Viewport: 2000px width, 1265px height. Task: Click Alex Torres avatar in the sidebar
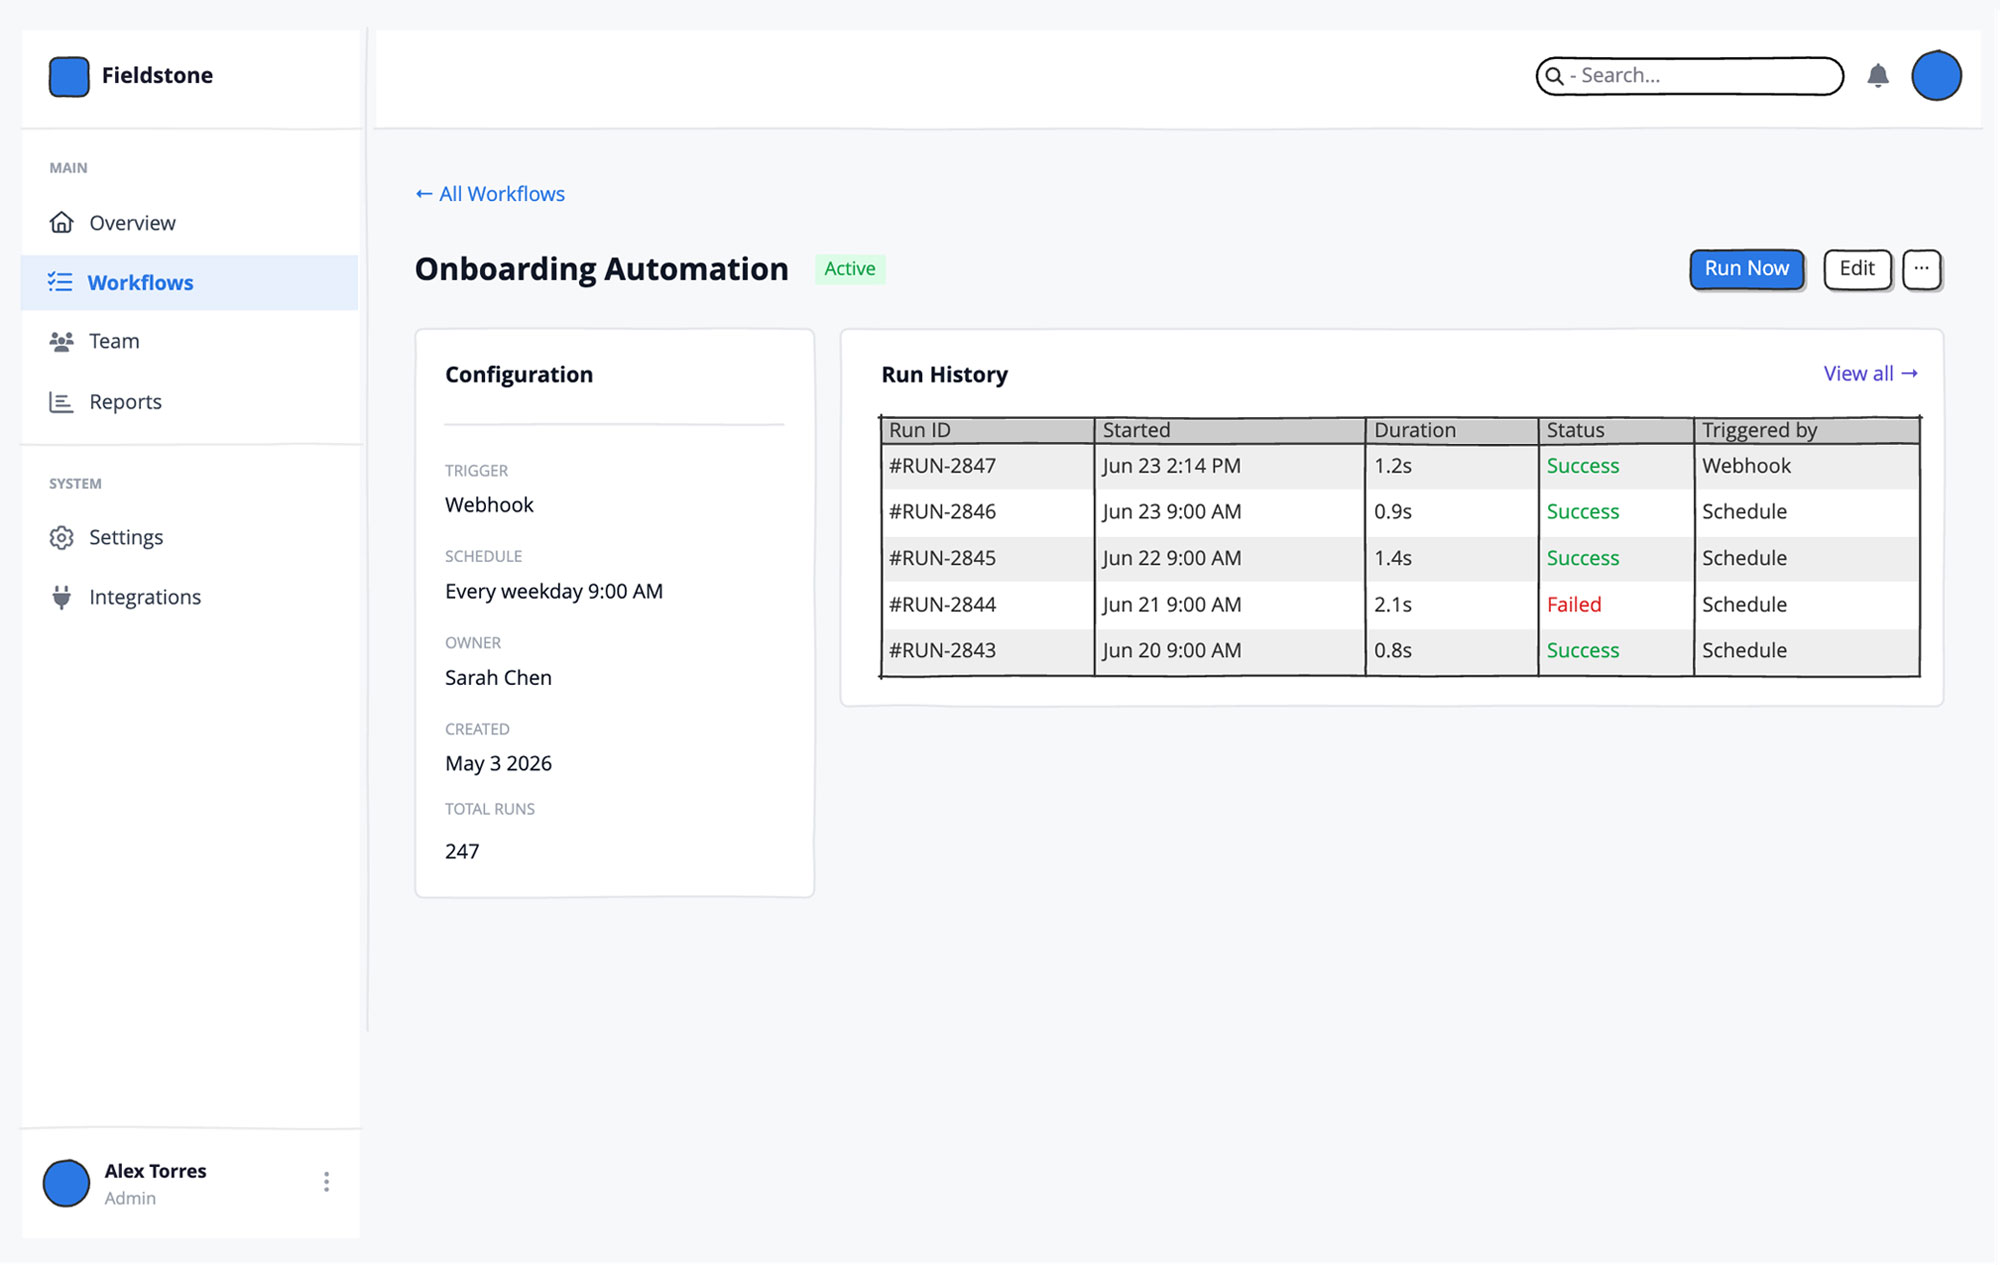click(x=67, y=1183)
